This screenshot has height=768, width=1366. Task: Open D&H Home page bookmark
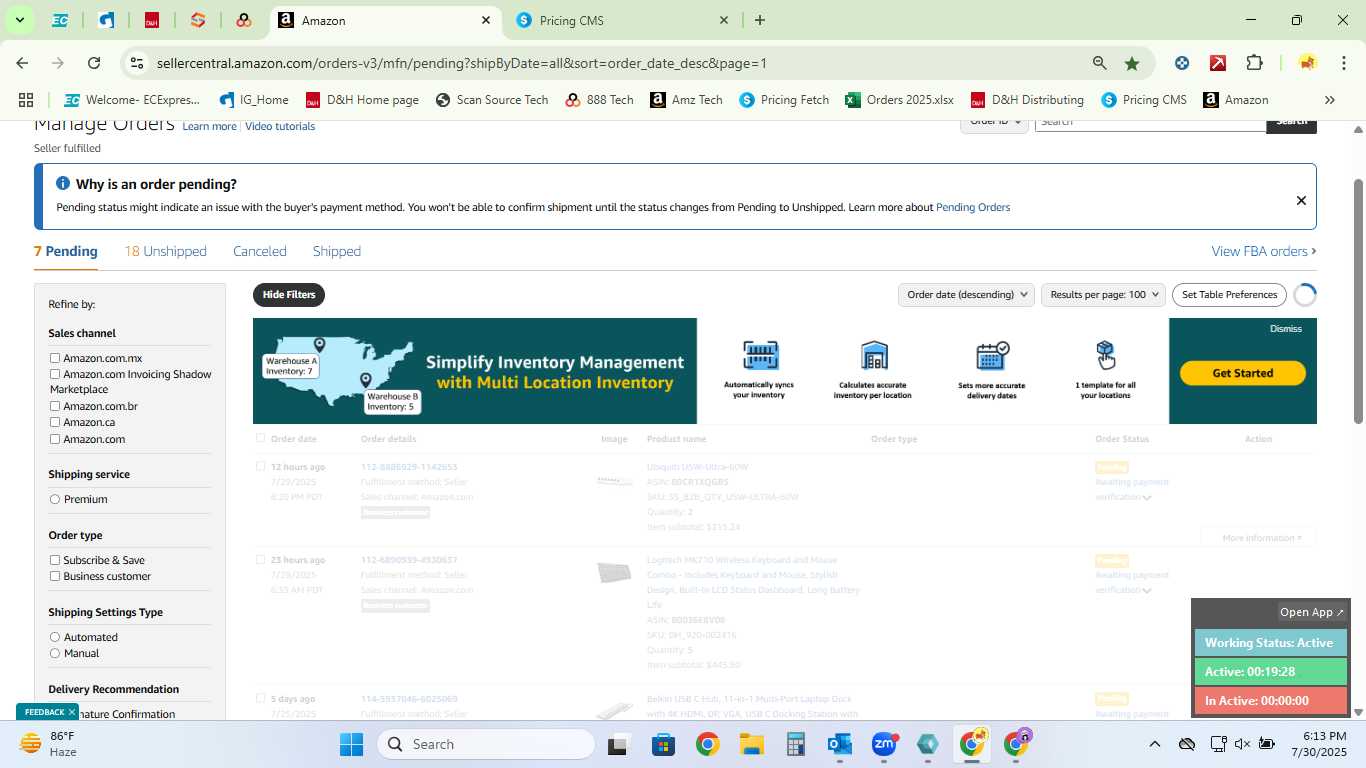(362, 100)
